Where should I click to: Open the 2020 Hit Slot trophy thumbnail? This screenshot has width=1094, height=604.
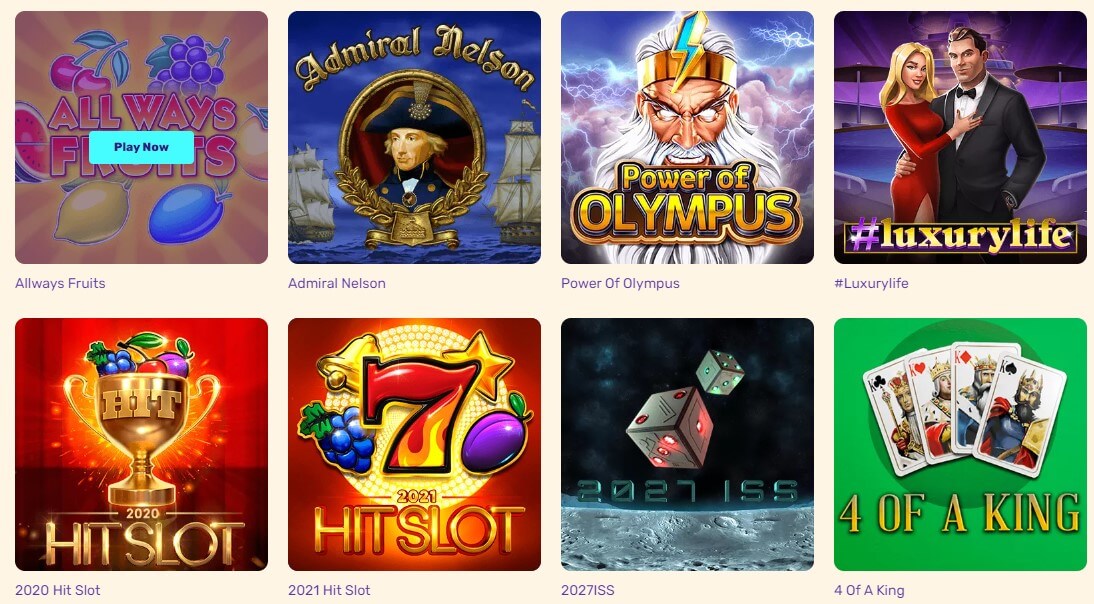tap(142, 444)
